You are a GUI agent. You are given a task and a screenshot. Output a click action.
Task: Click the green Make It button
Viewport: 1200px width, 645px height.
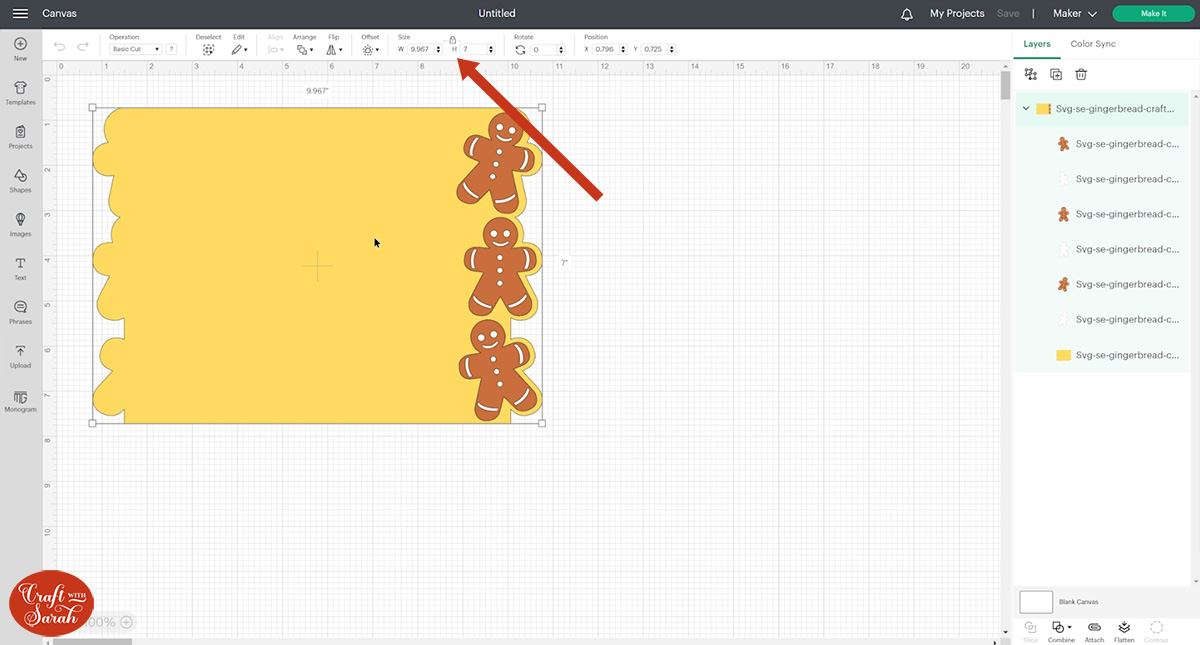1153,14
